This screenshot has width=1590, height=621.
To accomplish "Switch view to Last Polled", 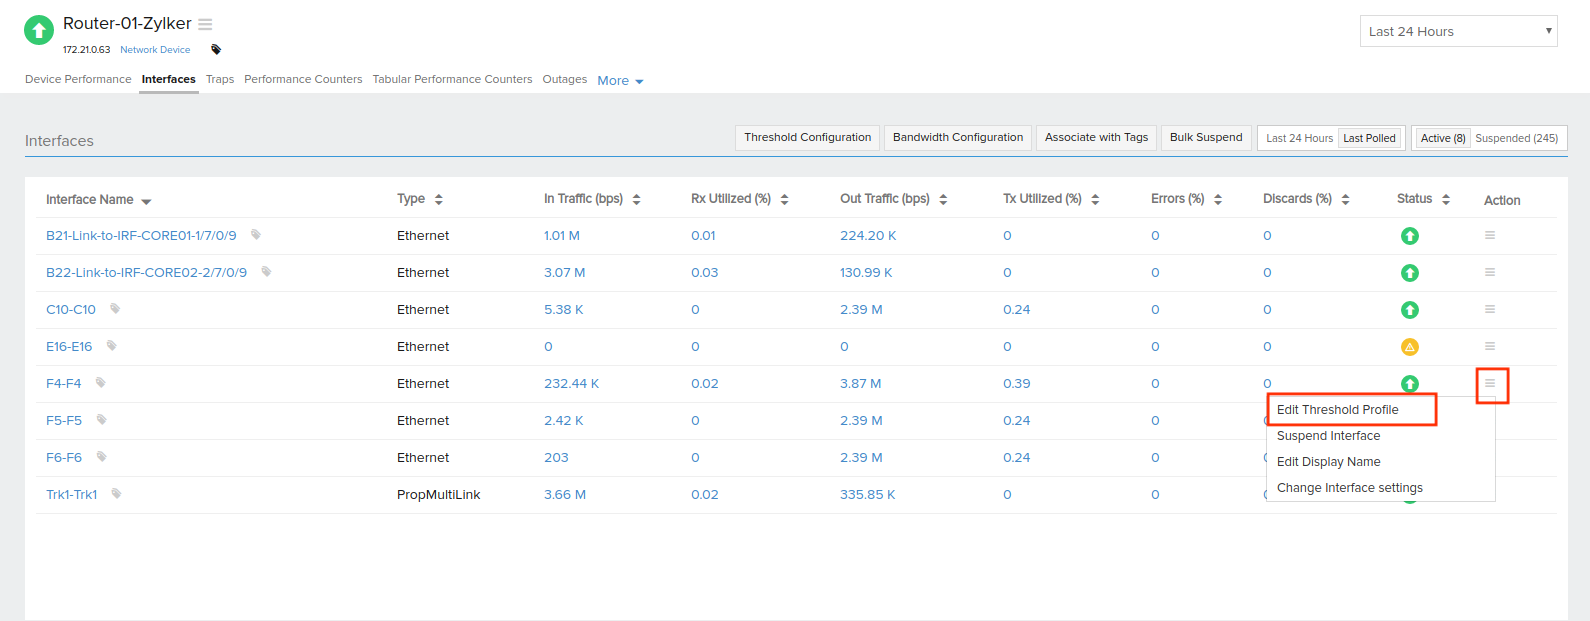I will [x=1369, y=138].
